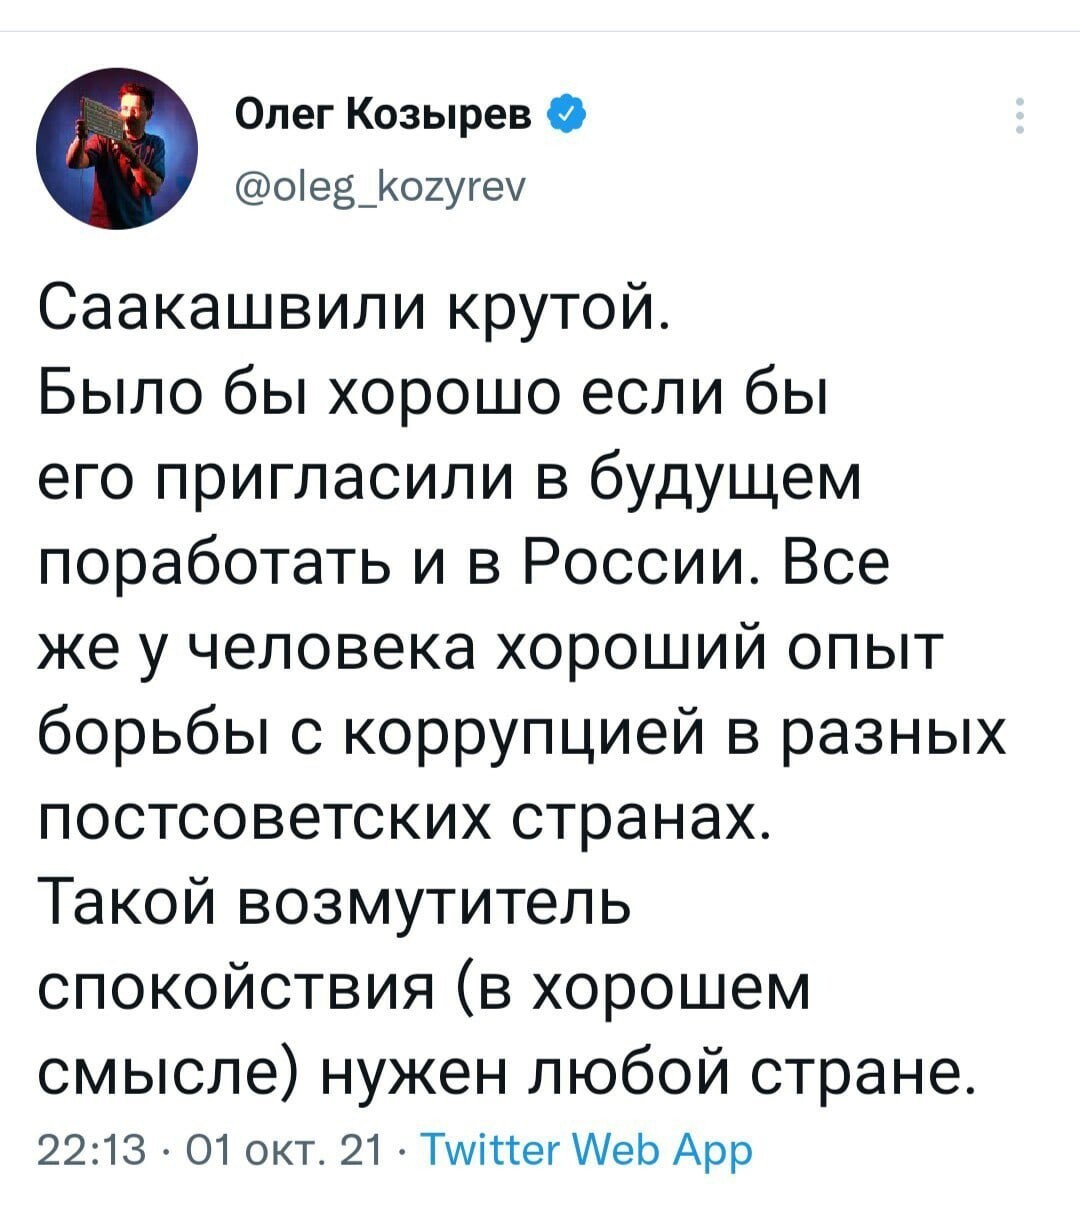Screen dimensions: 1080x1207
Task: Open the three-dot more options menu
Action: [x=1020, y=116]
